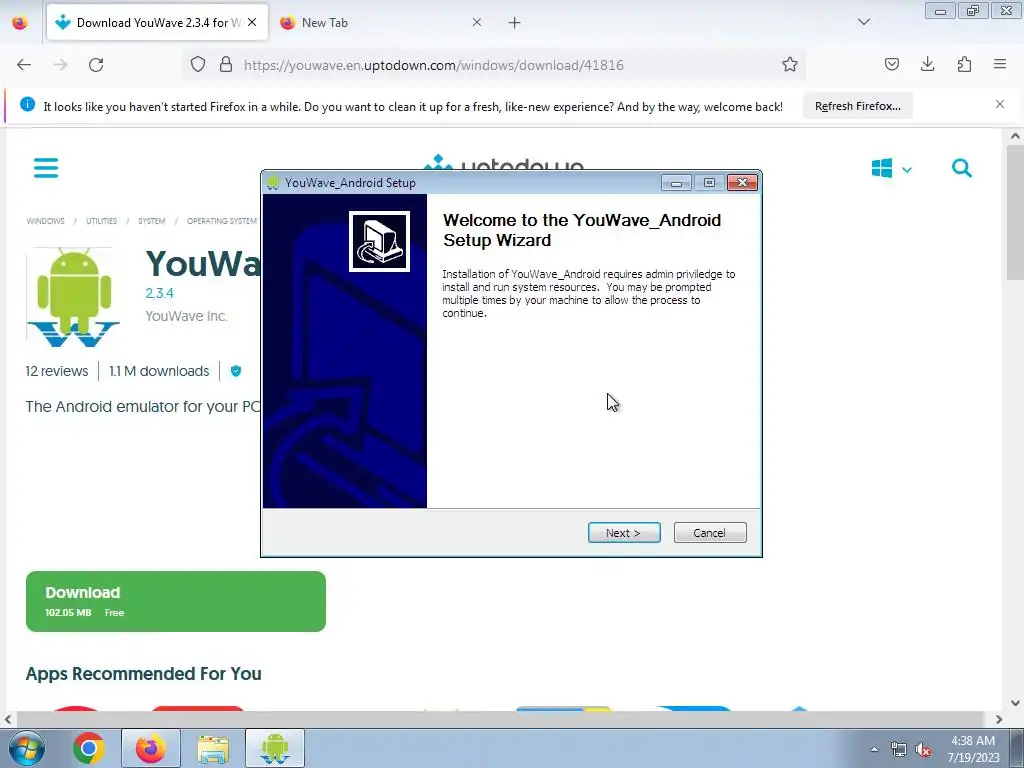
Task: Open the Firefox downloads panel
Action: pos(927,64)
